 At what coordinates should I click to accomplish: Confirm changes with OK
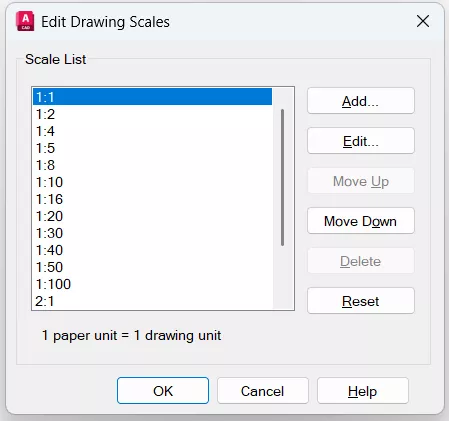pos(163,391)
